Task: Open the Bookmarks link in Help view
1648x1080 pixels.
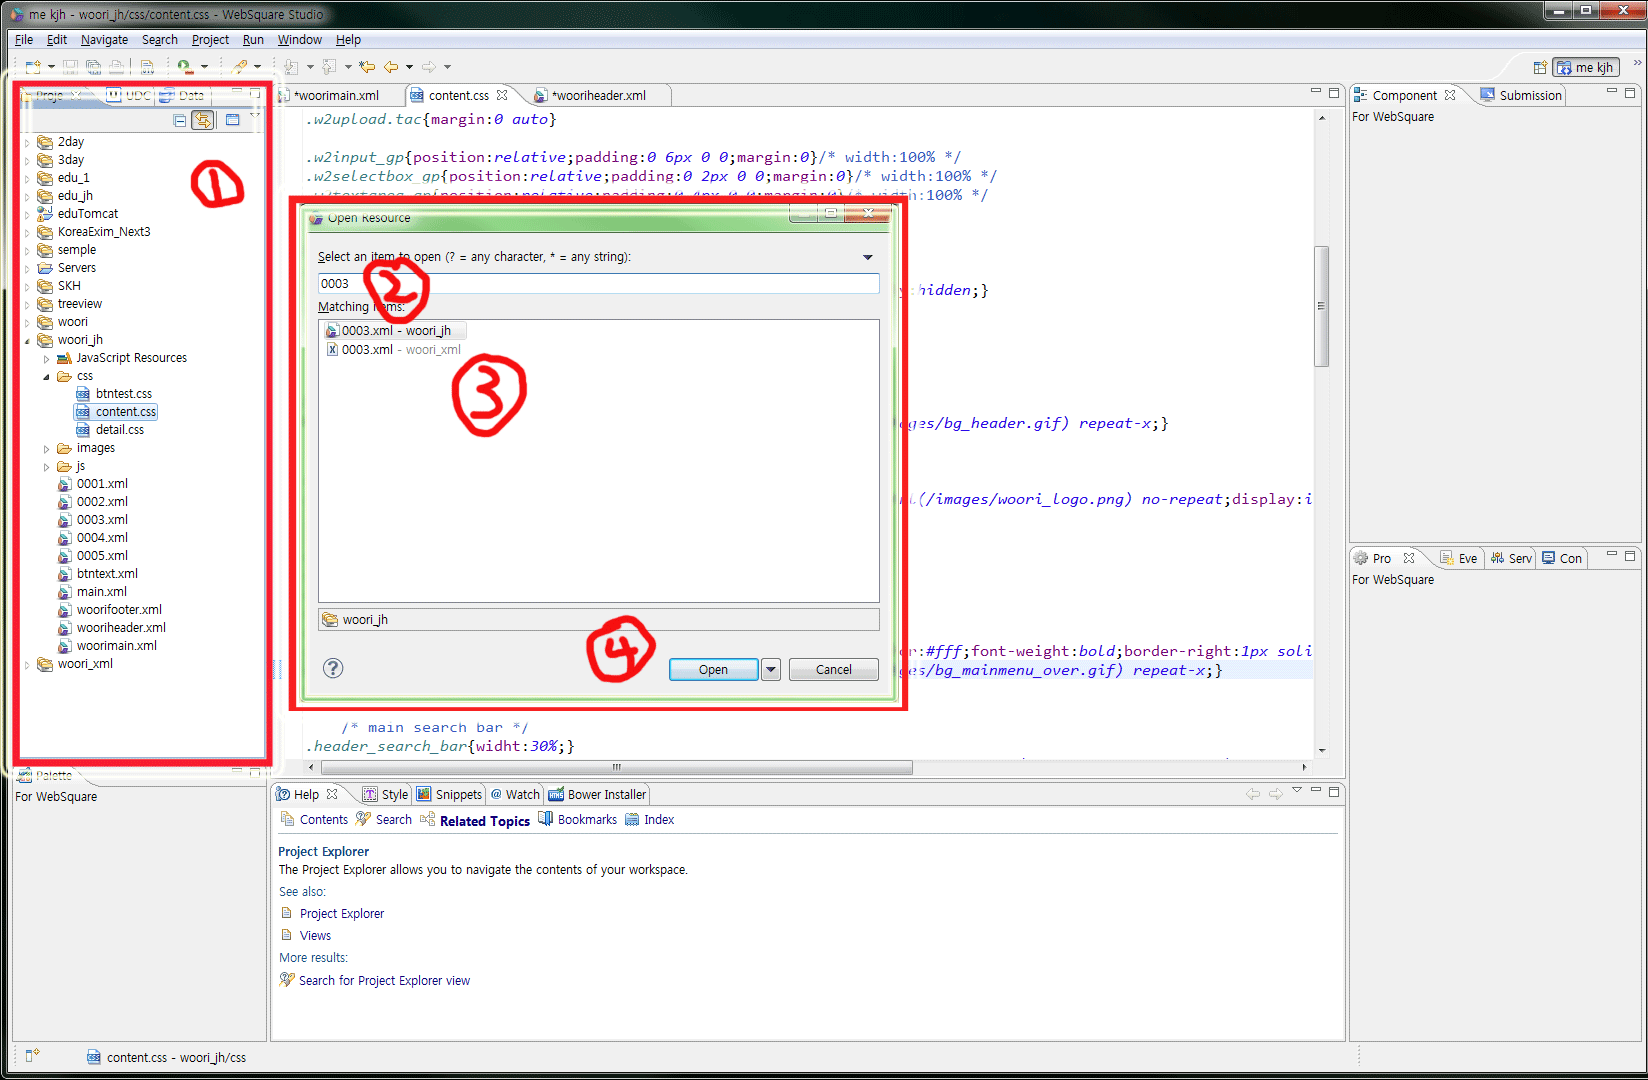Action: pyautogui.click(x=577, y=820)
